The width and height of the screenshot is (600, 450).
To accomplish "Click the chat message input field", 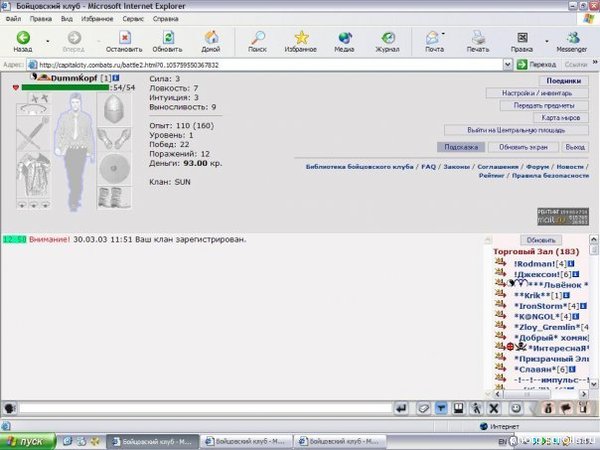I will [x=205, y=408].
